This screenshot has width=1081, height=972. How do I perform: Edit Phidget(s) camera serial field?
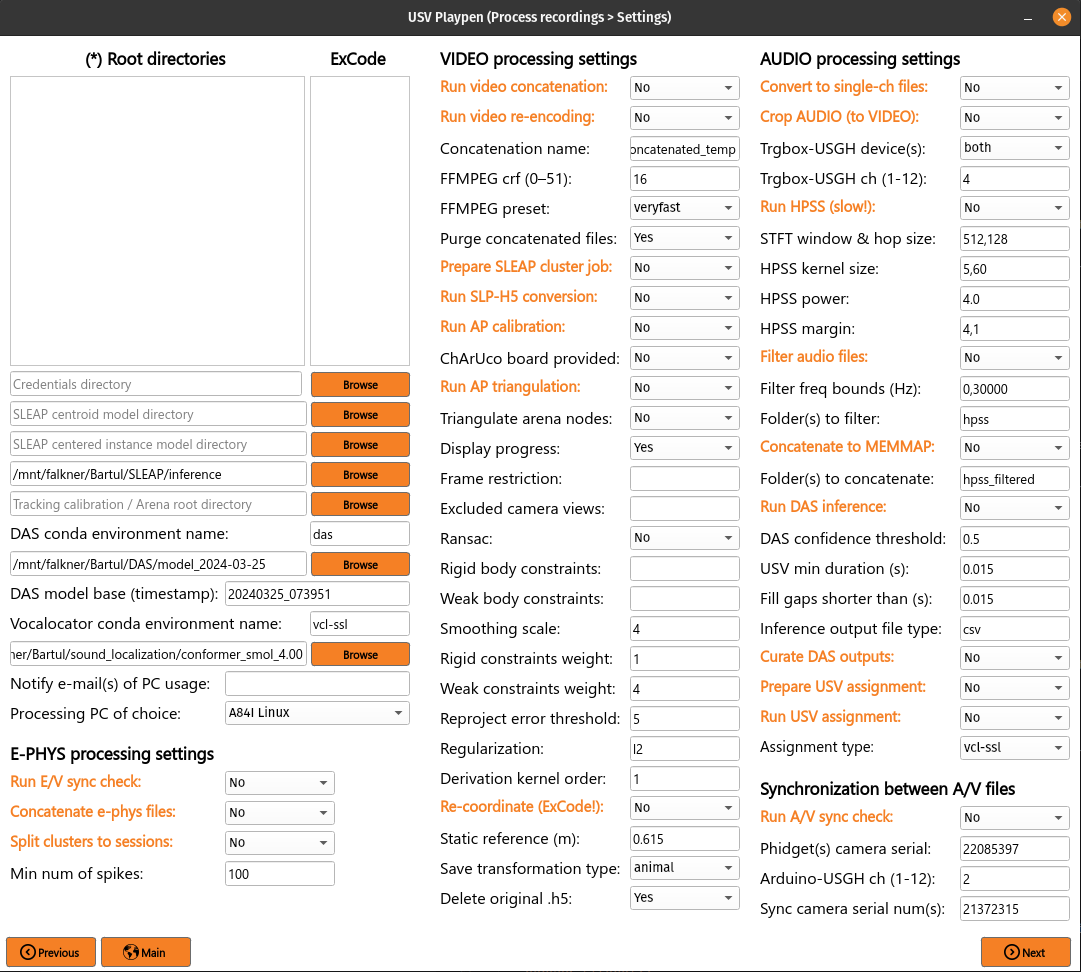click(1014, 849)
